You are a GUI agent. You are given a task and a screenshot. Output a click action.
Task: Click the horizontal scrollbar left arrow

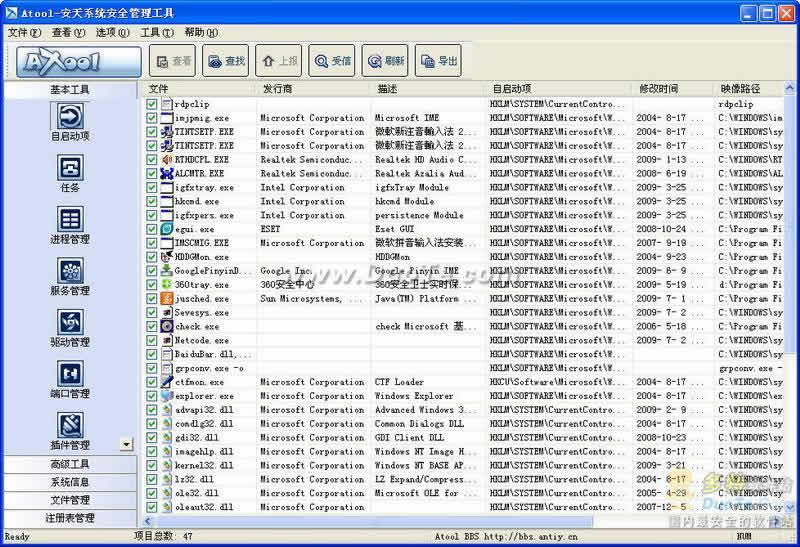(x=148, y=521)
